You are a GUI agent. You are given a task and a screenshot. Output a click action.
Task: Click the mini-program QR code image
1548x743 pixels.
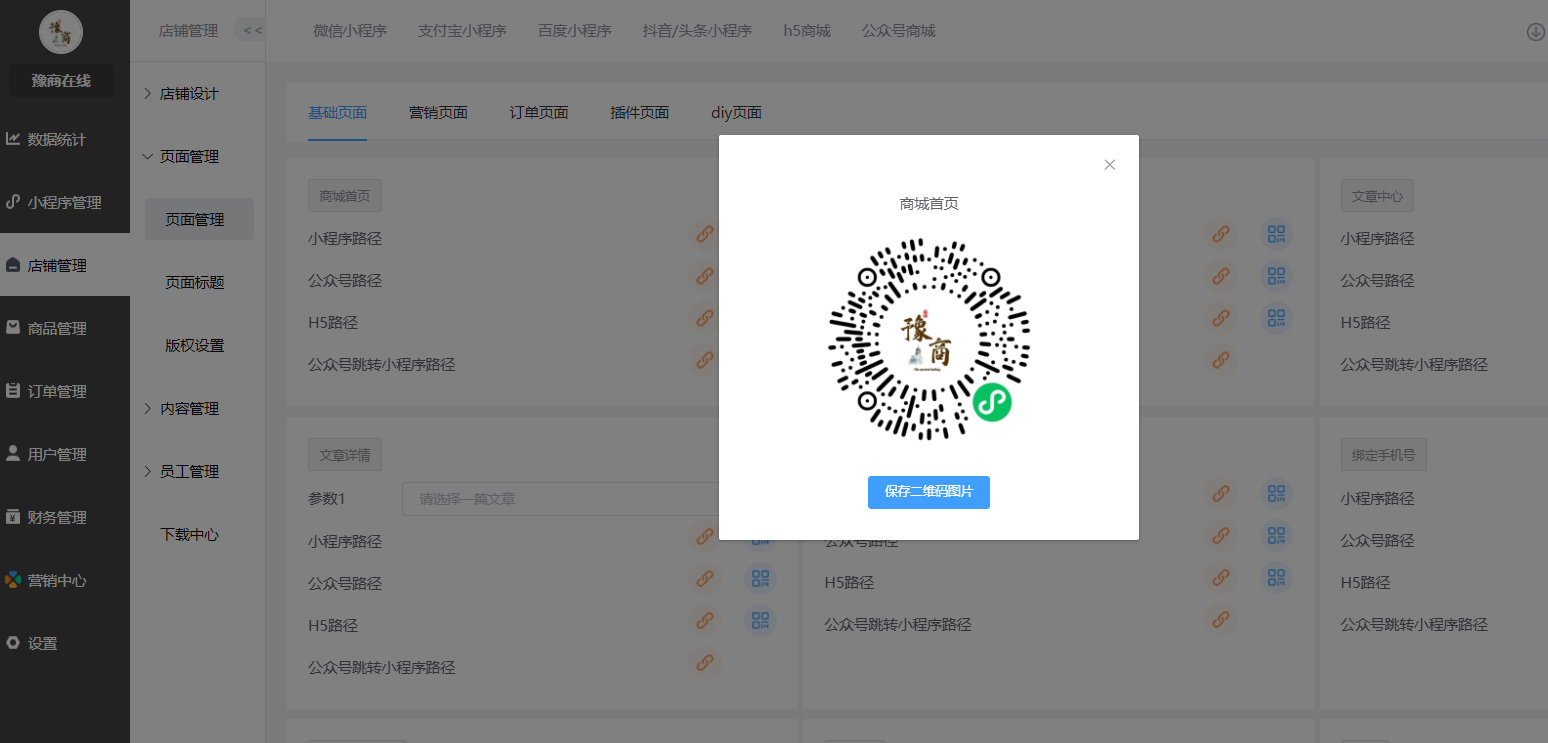point(929,338)
